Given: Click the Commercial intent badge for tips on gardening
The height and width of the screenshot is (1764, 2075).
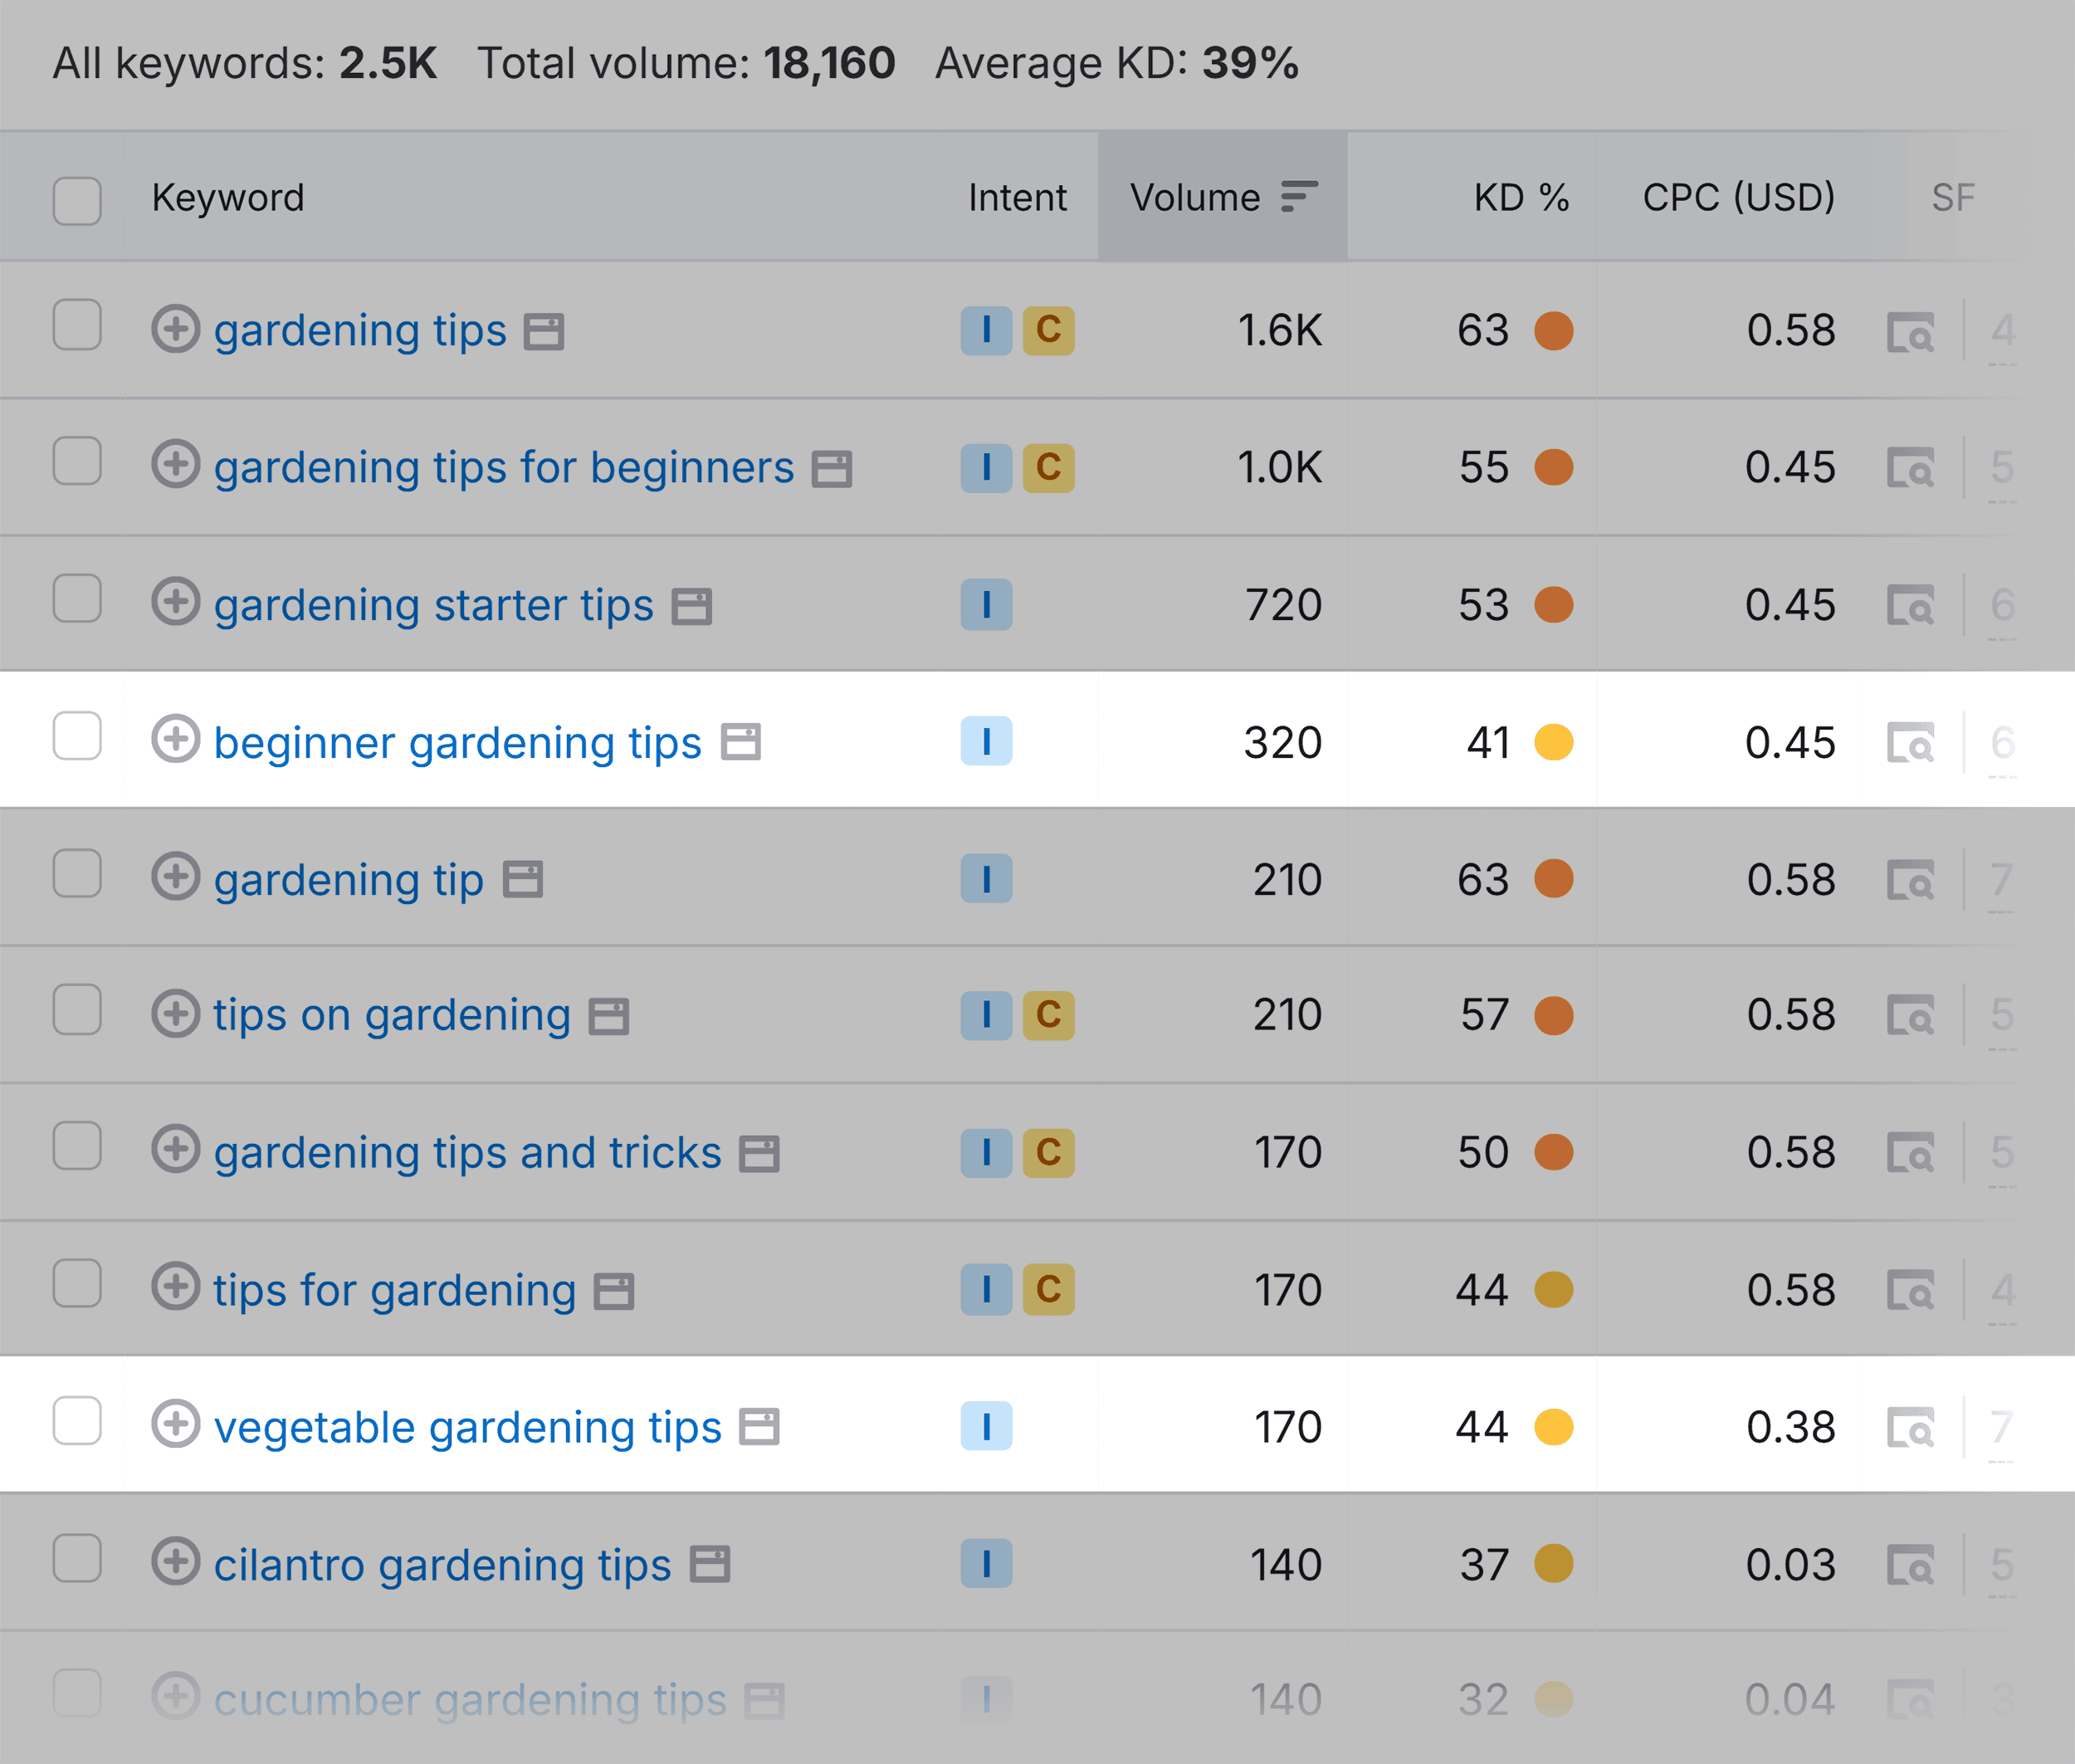Looking at the screenshot, I should [x=1048, y=1015].
